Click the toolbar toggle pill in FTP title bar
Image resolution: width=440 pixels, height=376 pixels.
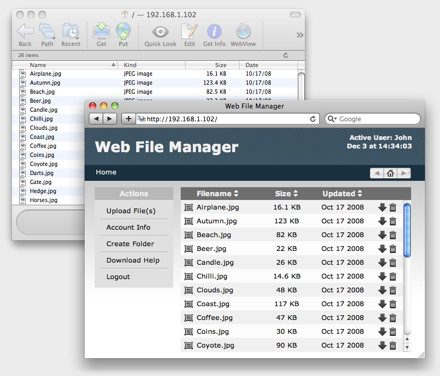(295, 14)
